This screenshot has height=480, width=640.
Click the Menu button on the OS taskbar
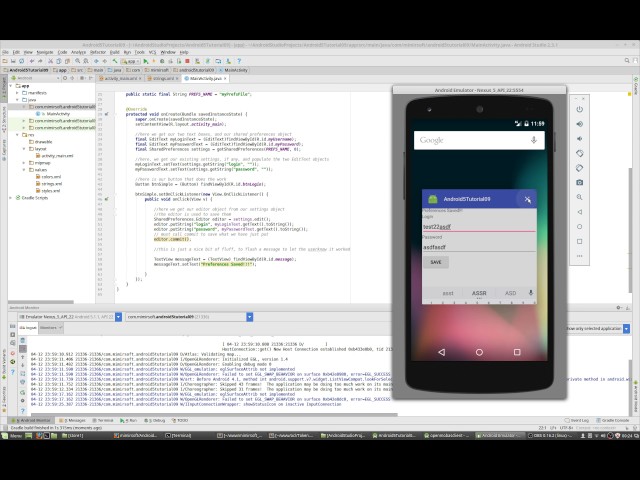click(12, 436)
